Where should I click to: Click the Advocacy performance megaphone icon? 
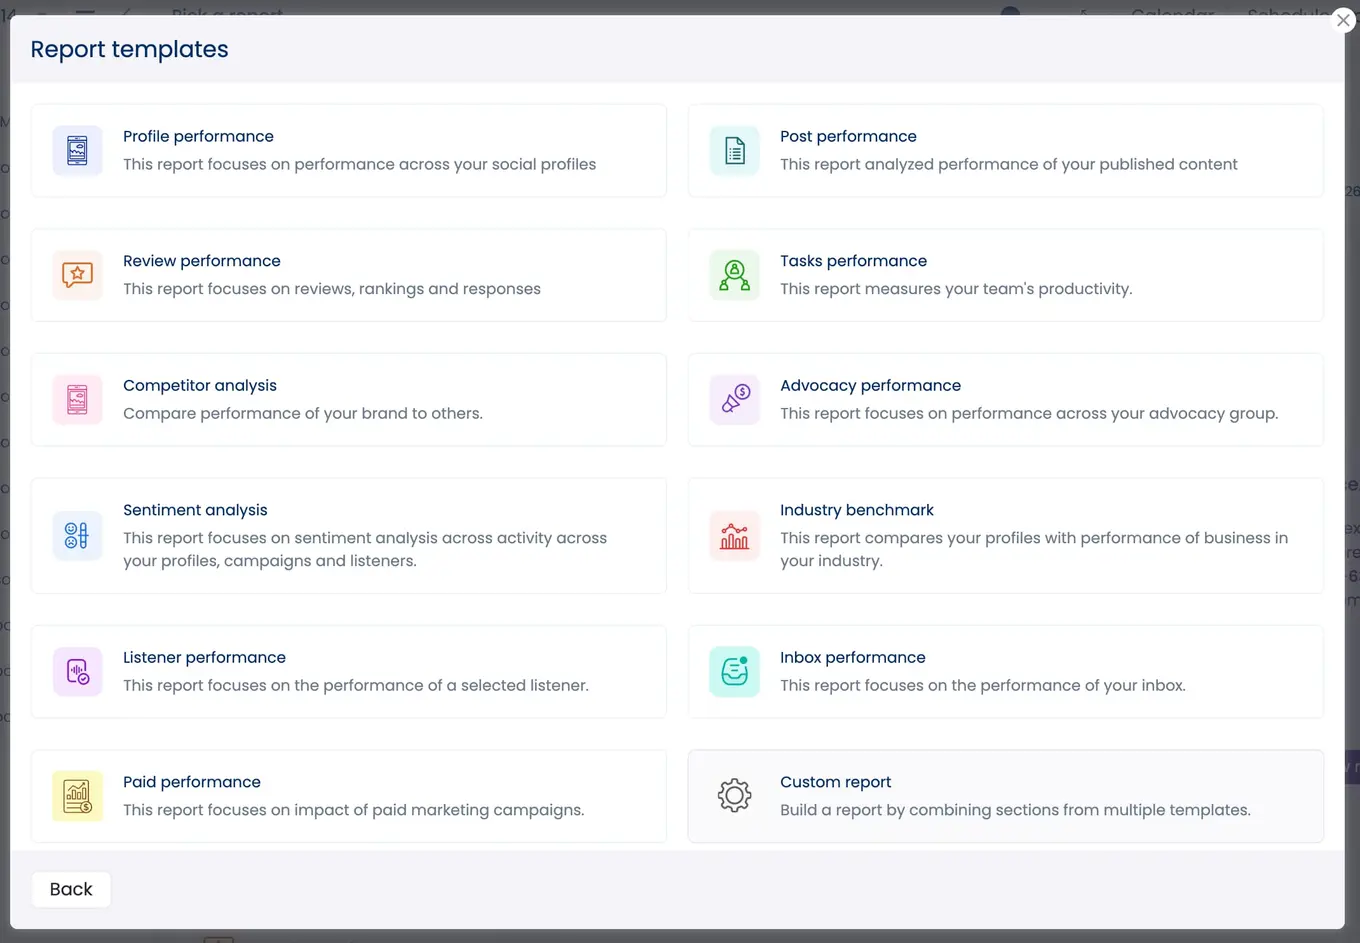coord(734,399)
